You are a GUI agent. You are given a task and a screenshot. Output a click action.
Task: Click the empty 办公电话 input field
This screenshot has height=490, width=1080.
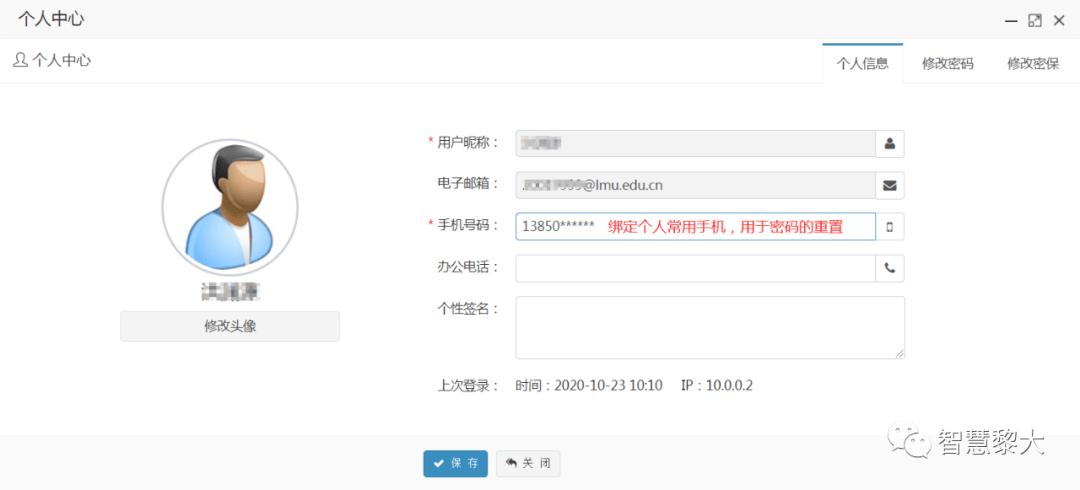(x=695, y=269)
